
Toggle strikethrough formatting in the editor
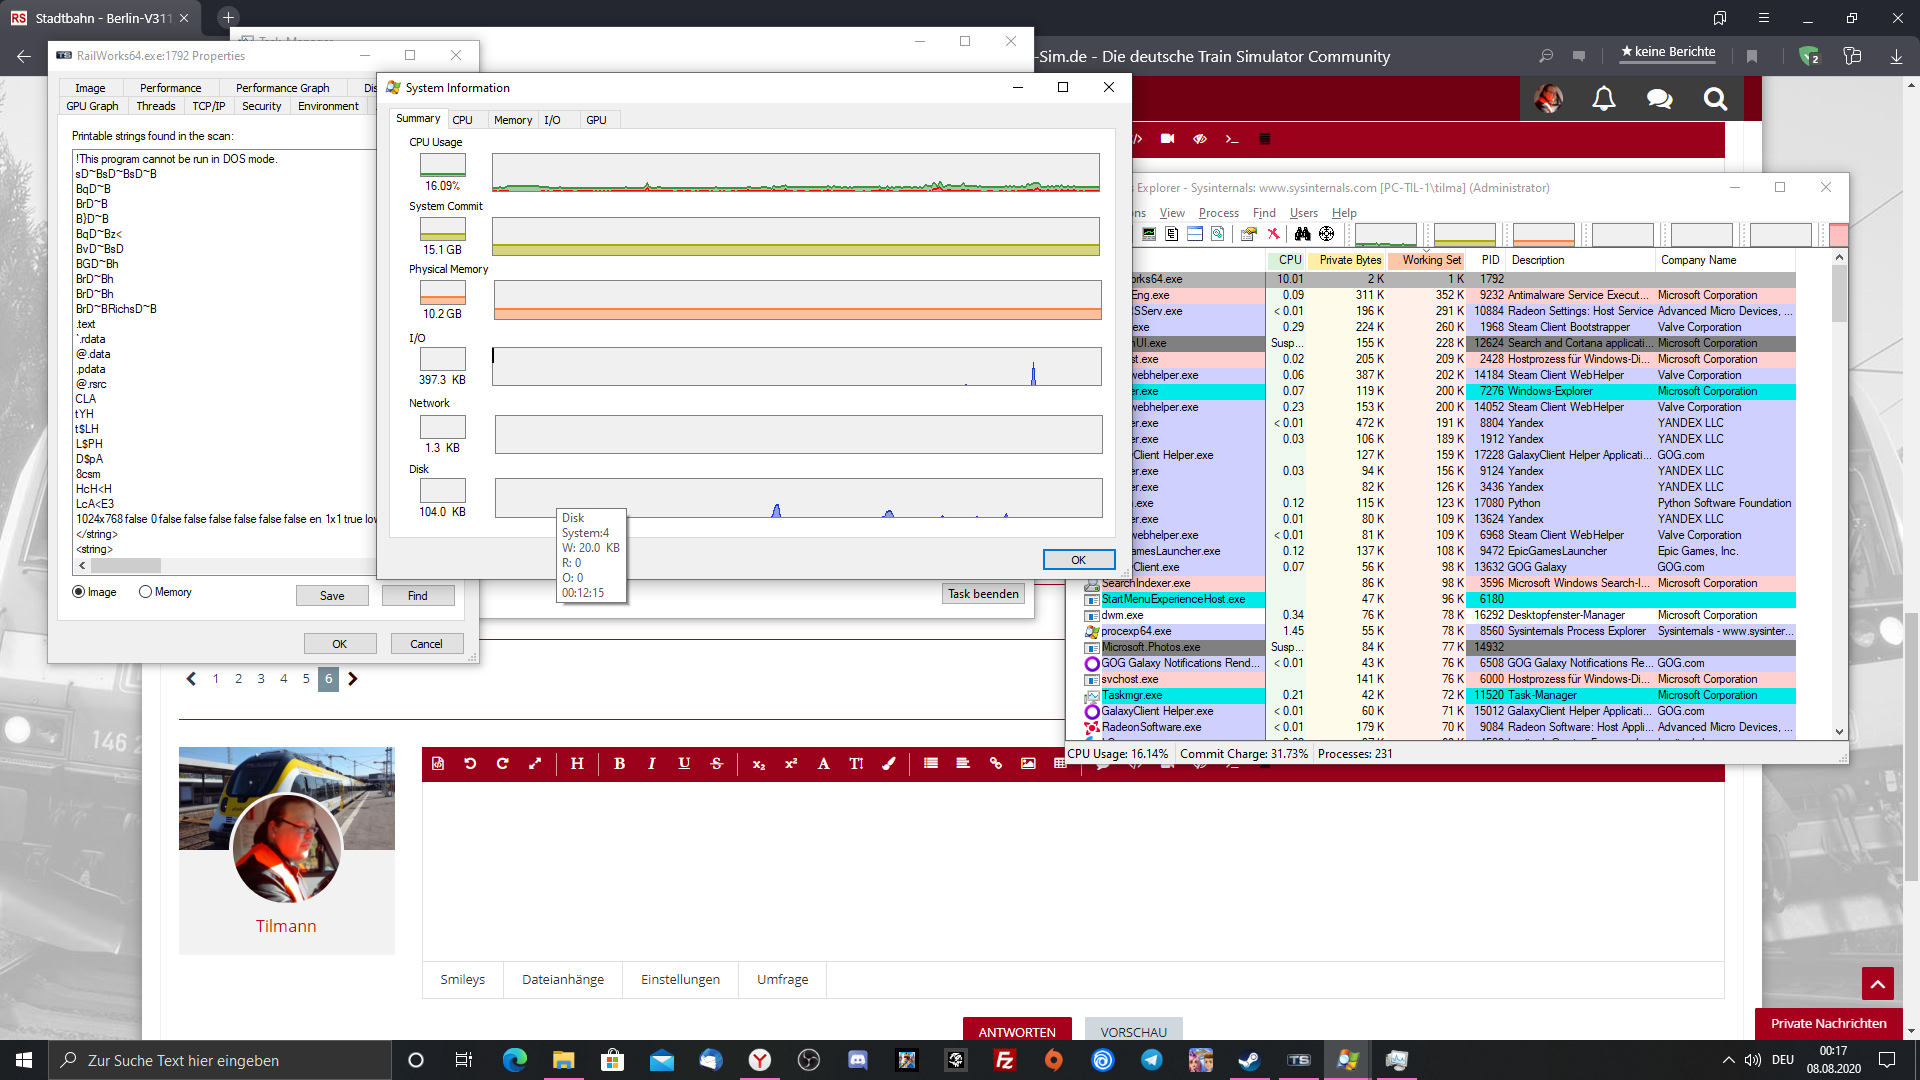[716, 764]
